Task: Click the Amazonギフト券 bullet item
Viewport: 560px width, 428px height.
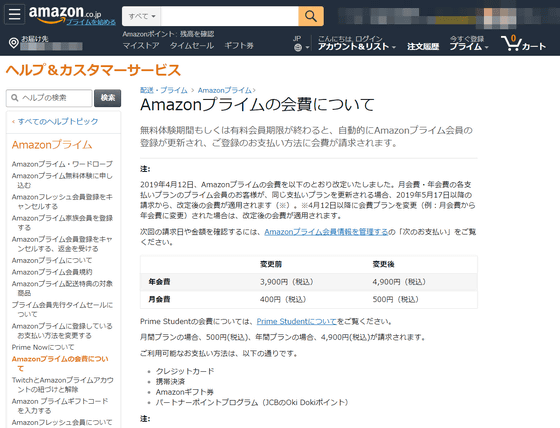Action: pos(185,392)
